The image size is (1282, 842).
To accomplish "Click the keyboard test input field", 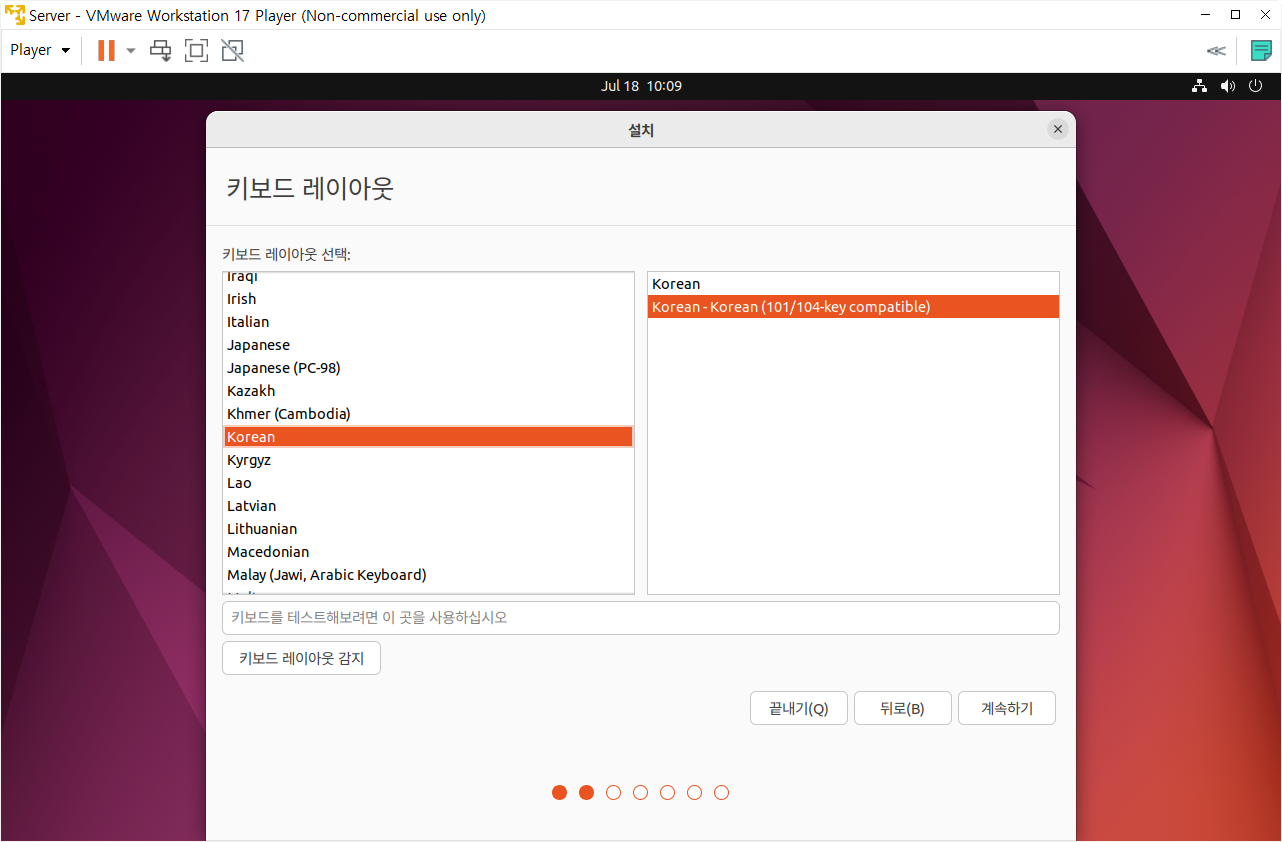I will coord(641,618).
